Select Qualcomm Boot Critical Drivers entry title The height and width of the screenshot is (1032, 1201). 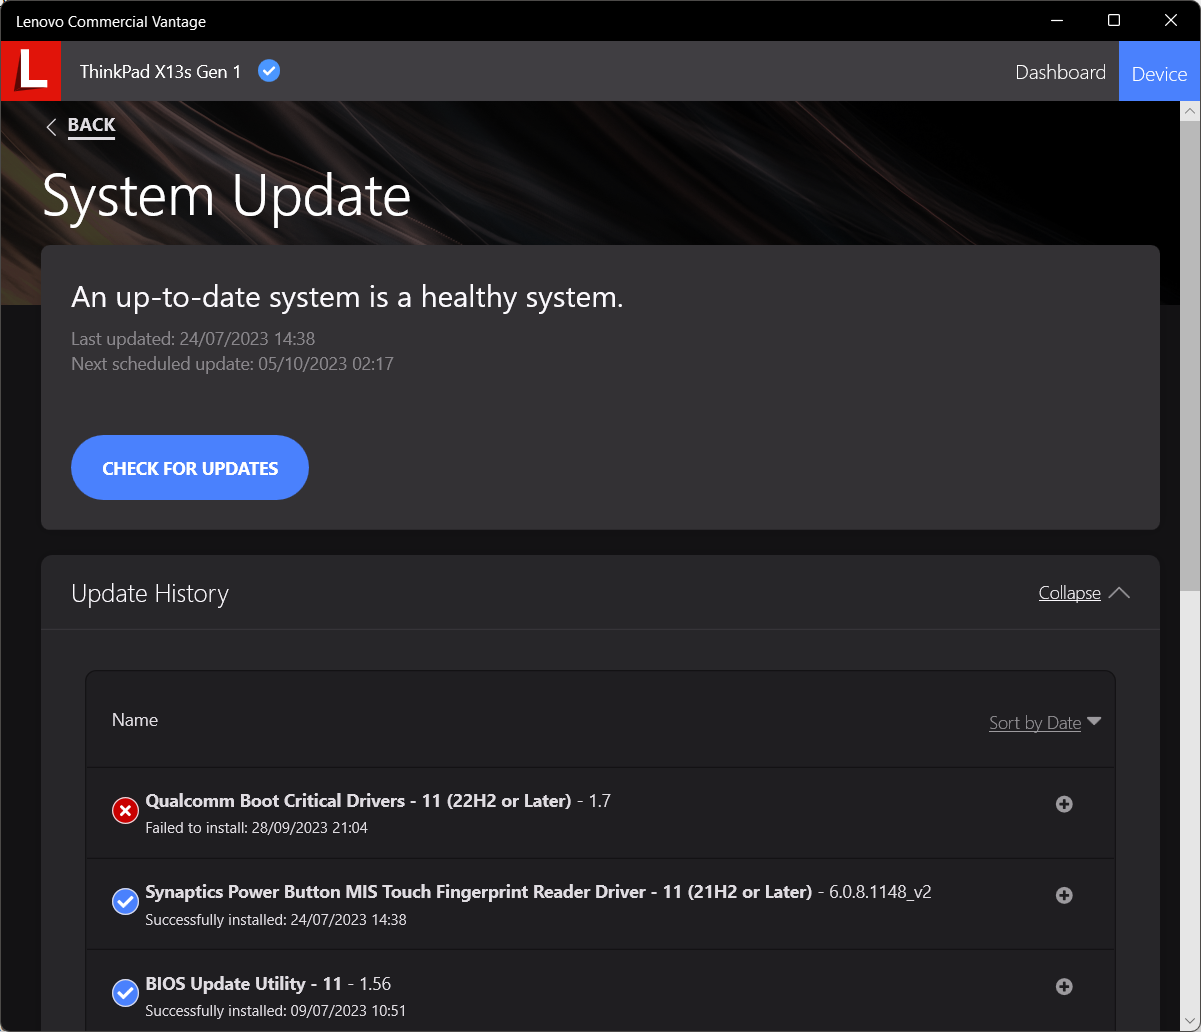click(358, 801)
